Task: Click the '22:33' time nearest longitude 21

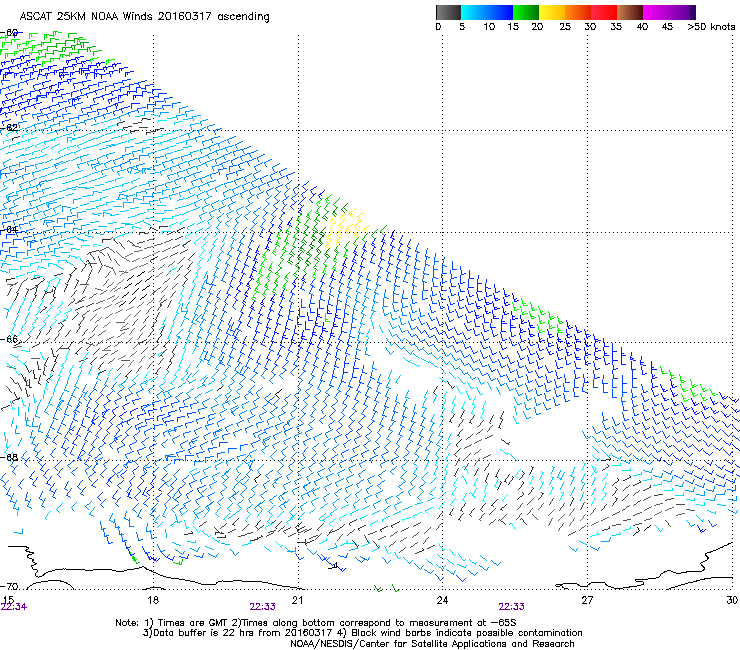Action: tap(262, 607)
